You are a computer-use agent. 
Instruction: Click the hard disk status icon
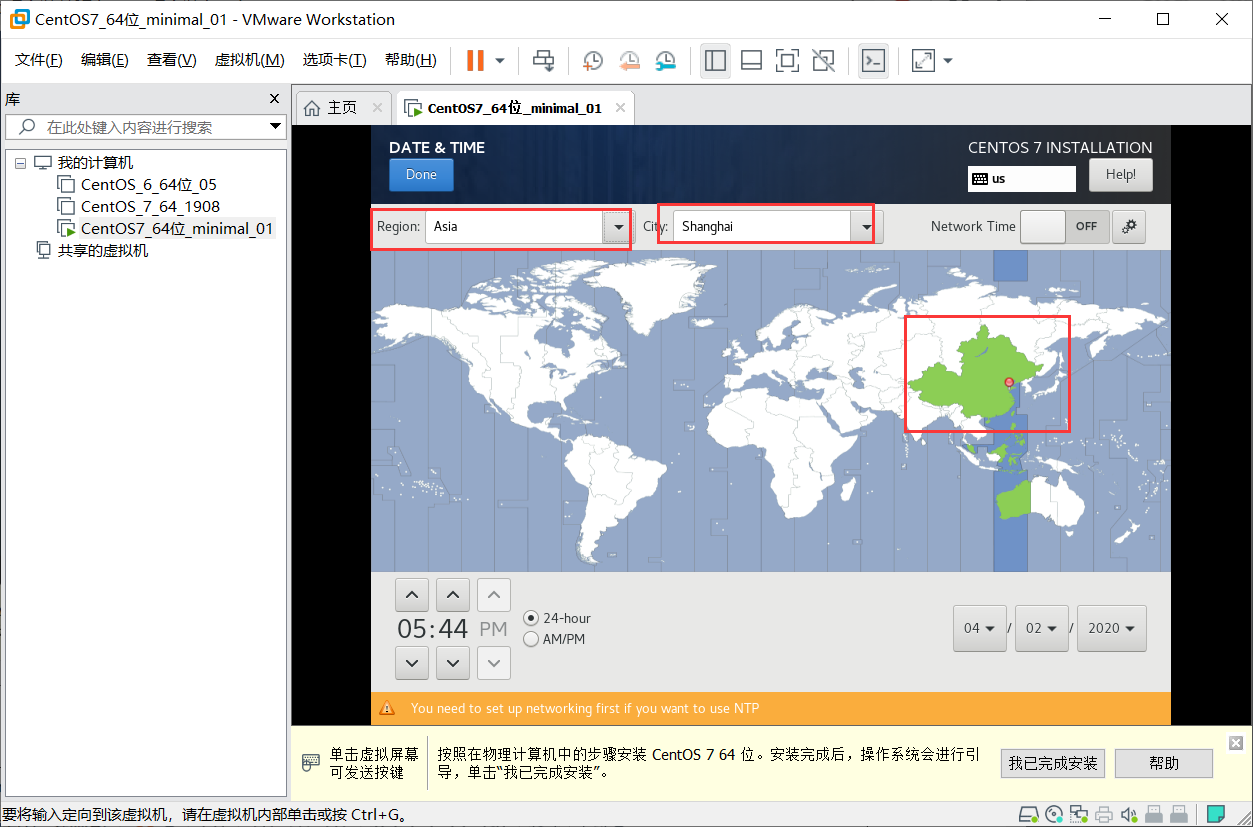[x=1028, y=814]
